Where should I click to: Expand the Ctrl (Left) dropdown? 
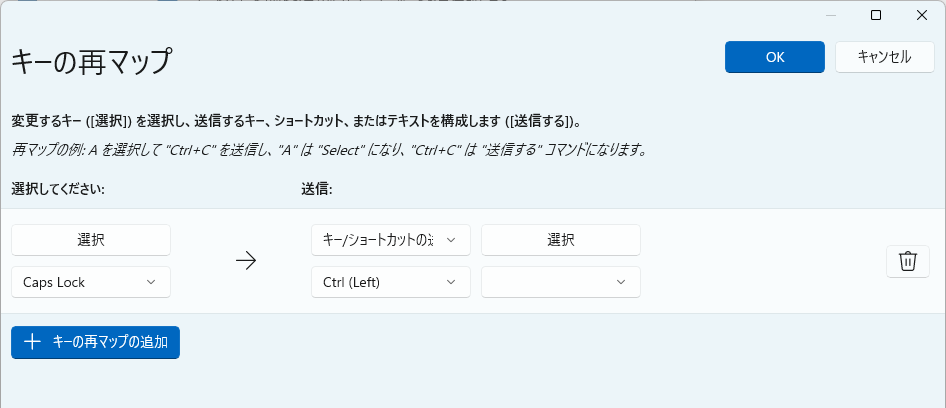(391, 282)
